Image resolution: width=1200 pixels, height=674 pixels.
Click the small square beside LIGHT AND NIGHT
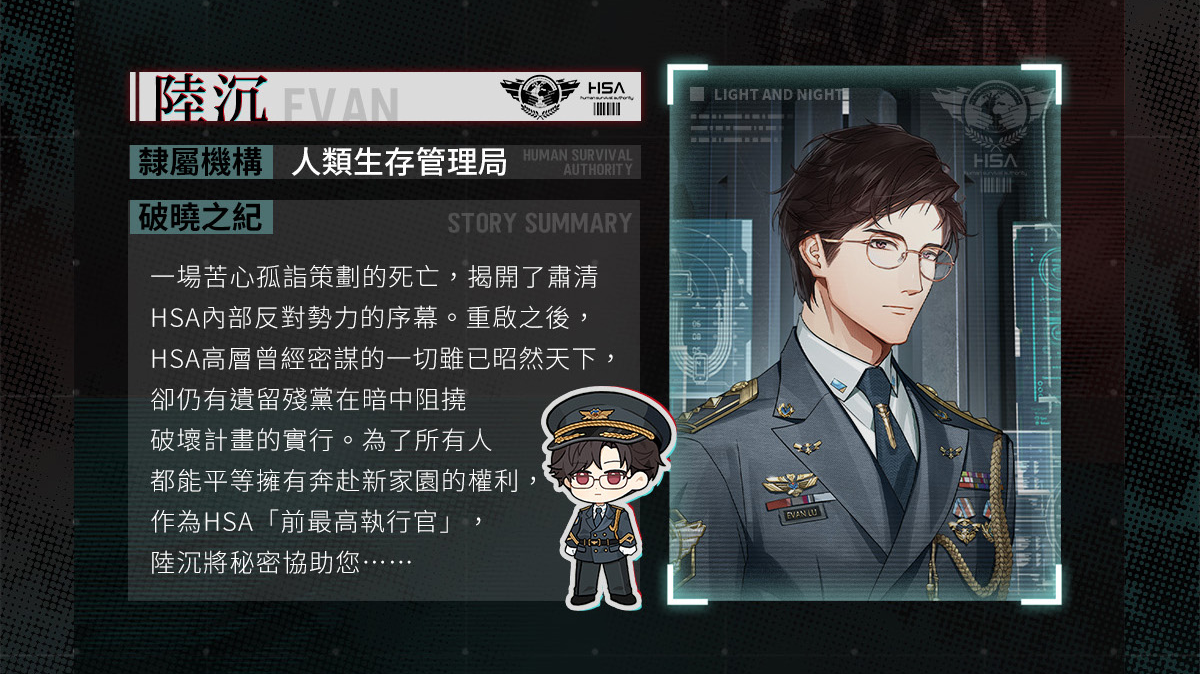coord(697,94)
